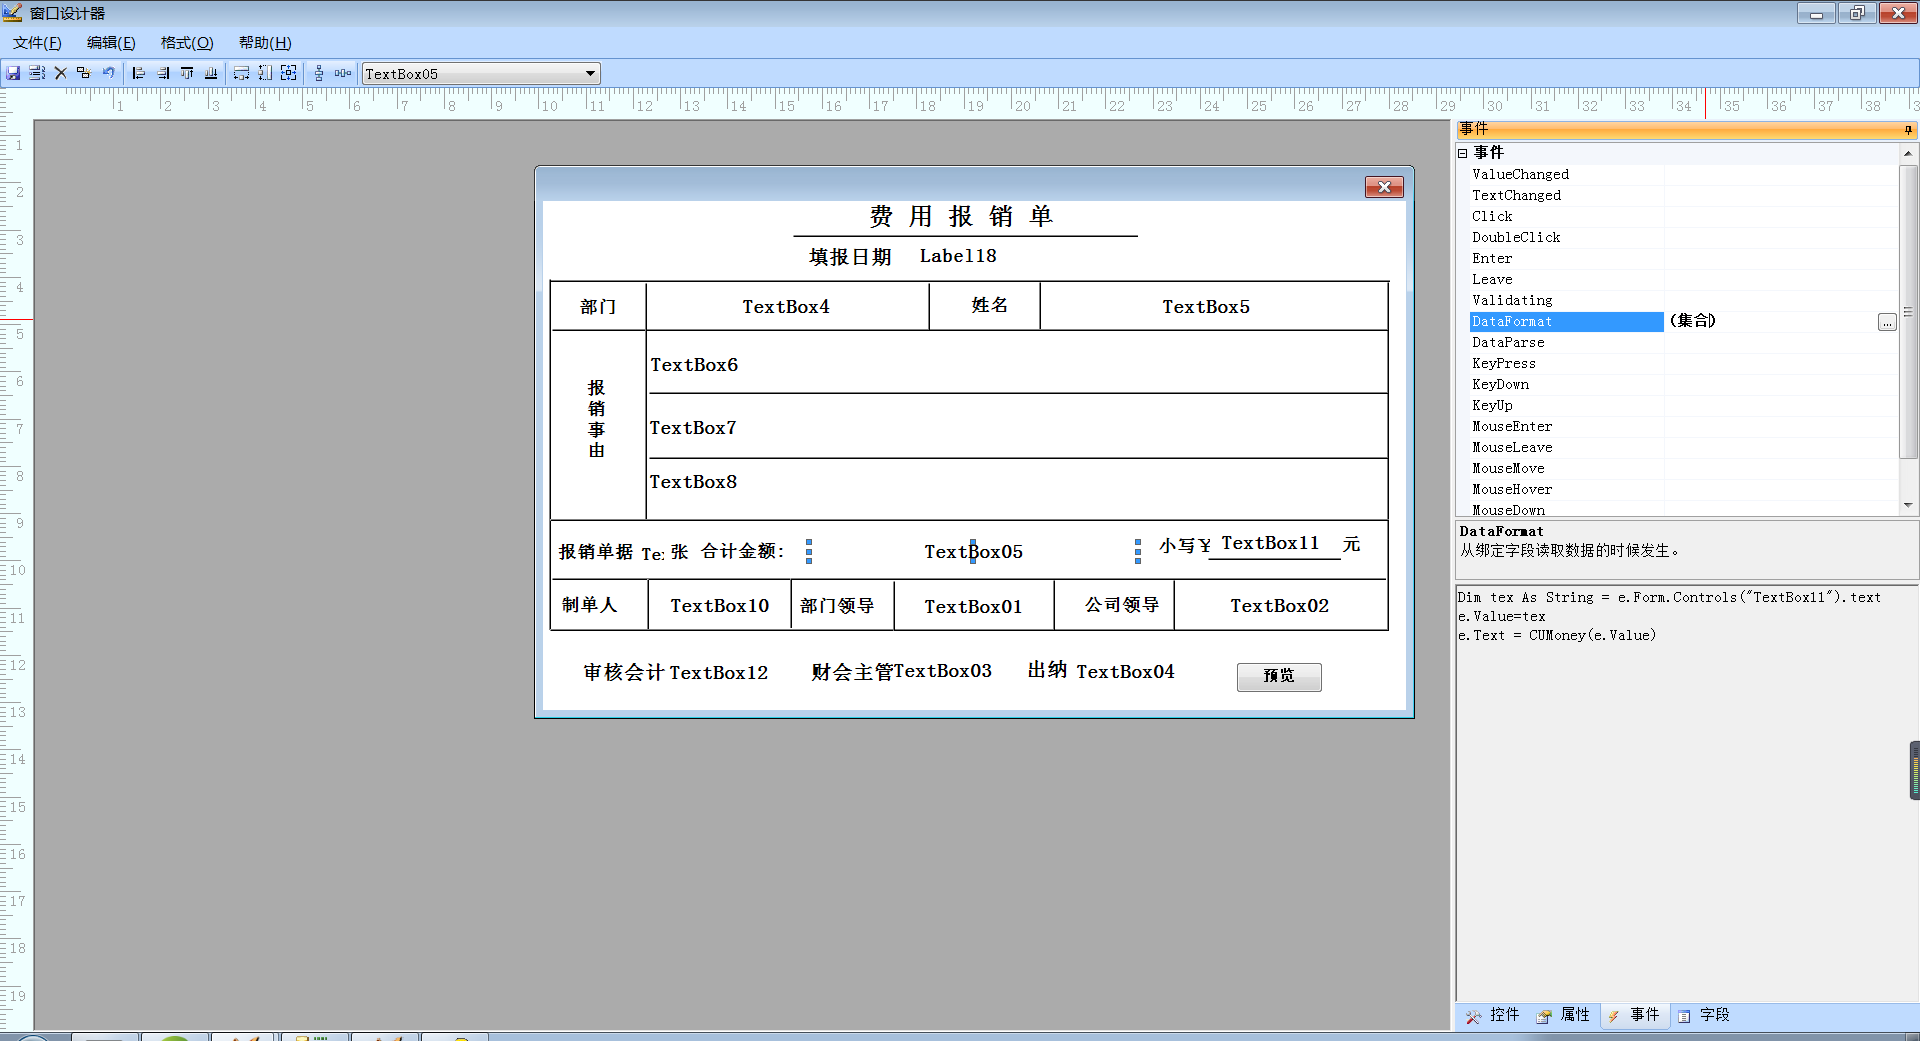This screenshot has height=1041, width=1920.
Task: Collapse the 事件 tree group
Action: click(x=1462, y=153)
